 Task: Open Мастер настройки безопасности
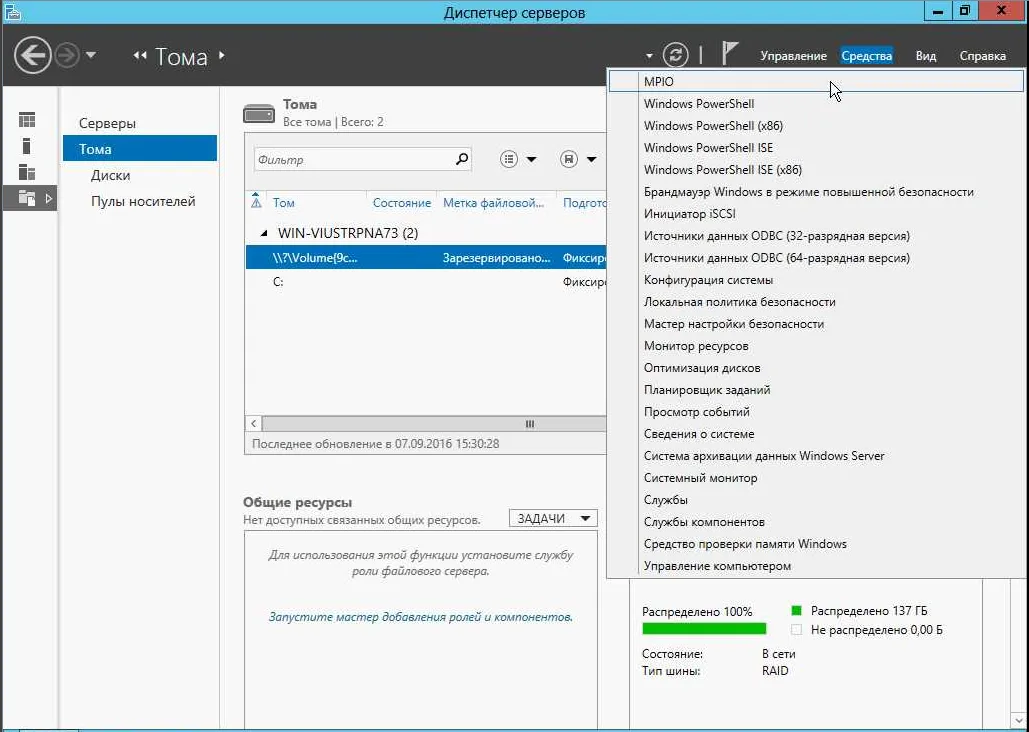816,324
